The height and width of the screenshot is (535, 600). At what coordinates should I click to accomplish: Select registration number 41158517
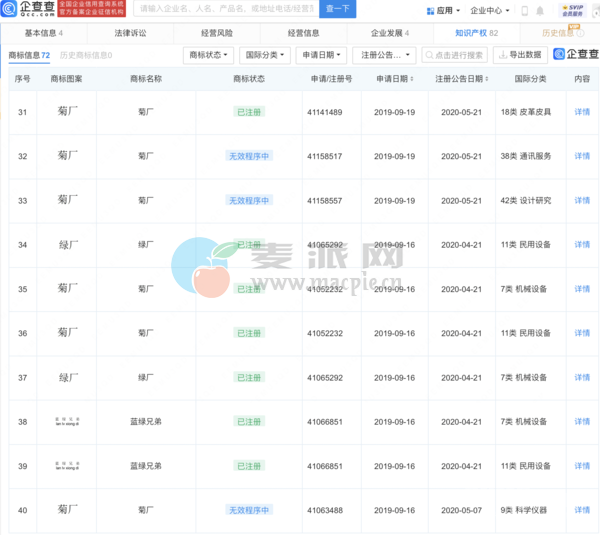[324, 156]
